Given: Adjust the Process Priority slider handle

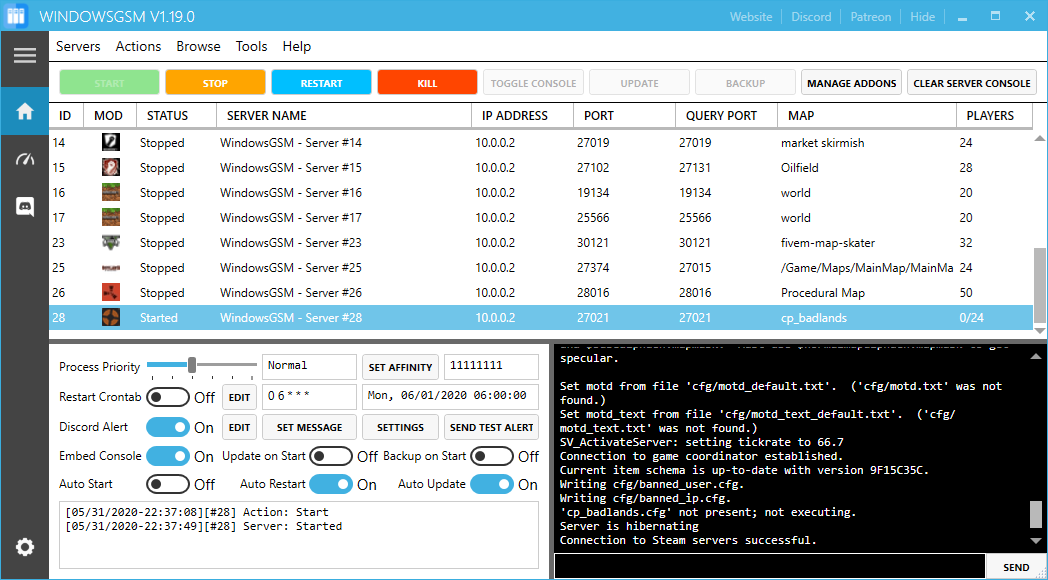Looking at the screenshot, I should click(192, 365).
